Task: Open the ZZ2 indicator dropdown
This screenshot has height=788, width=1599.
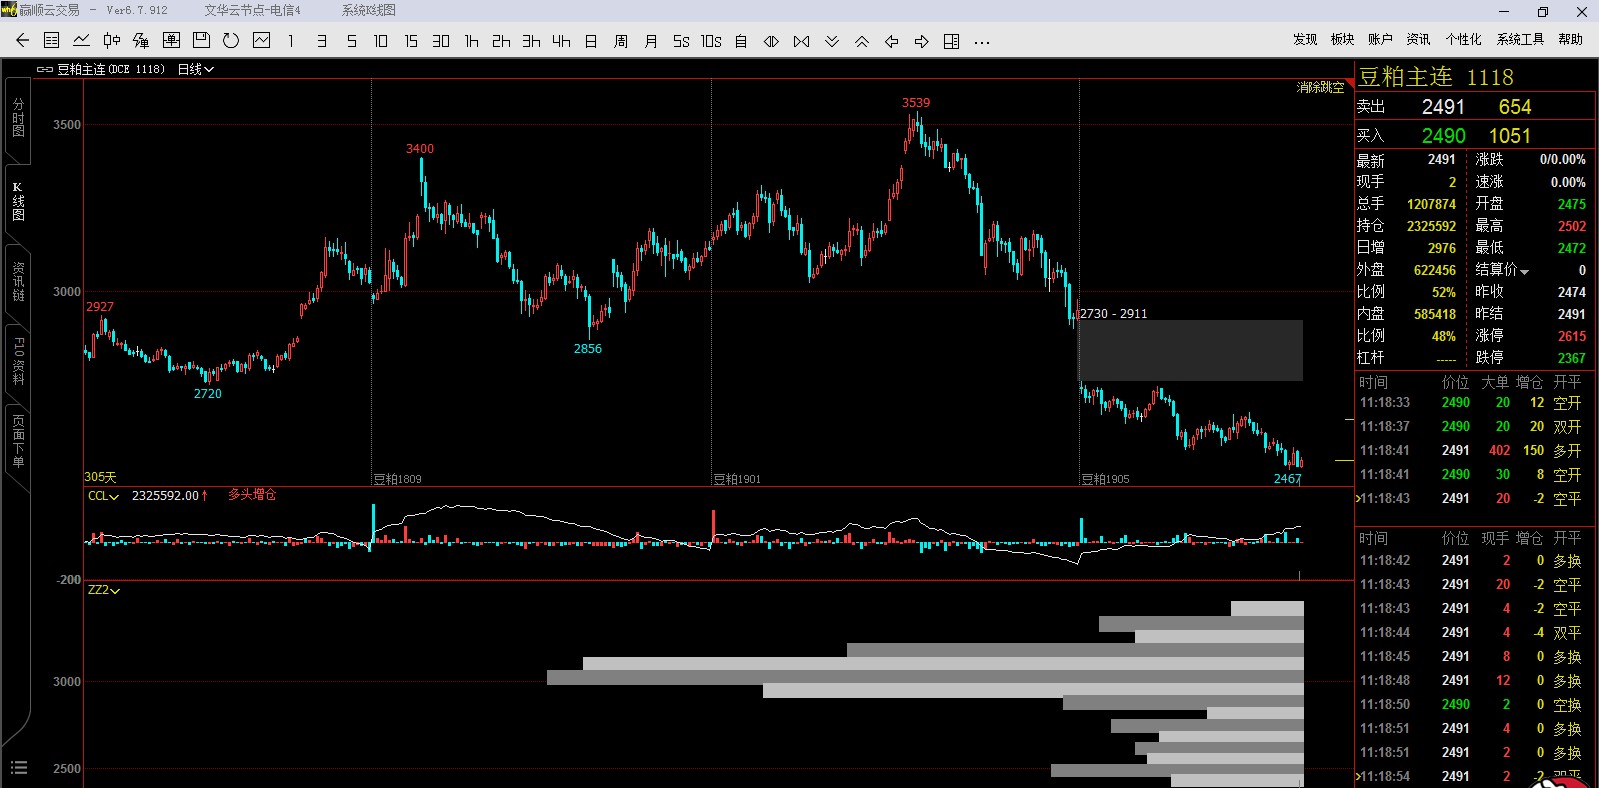Action: [103, 590]
